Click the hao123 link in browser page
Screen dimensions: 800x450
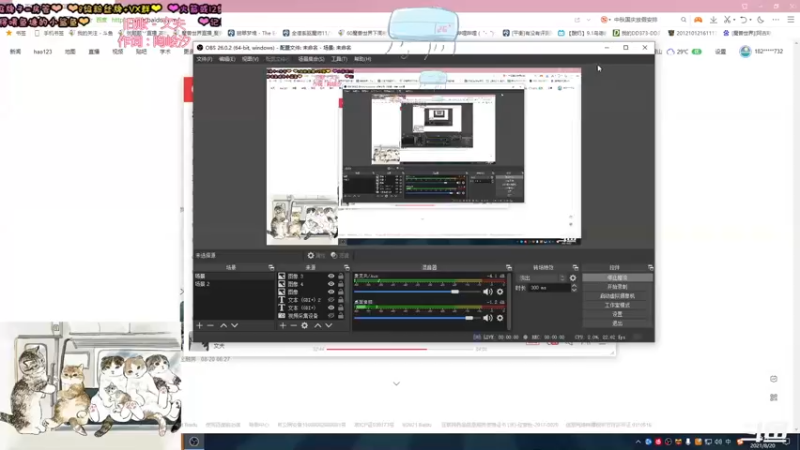click(43, 52)
